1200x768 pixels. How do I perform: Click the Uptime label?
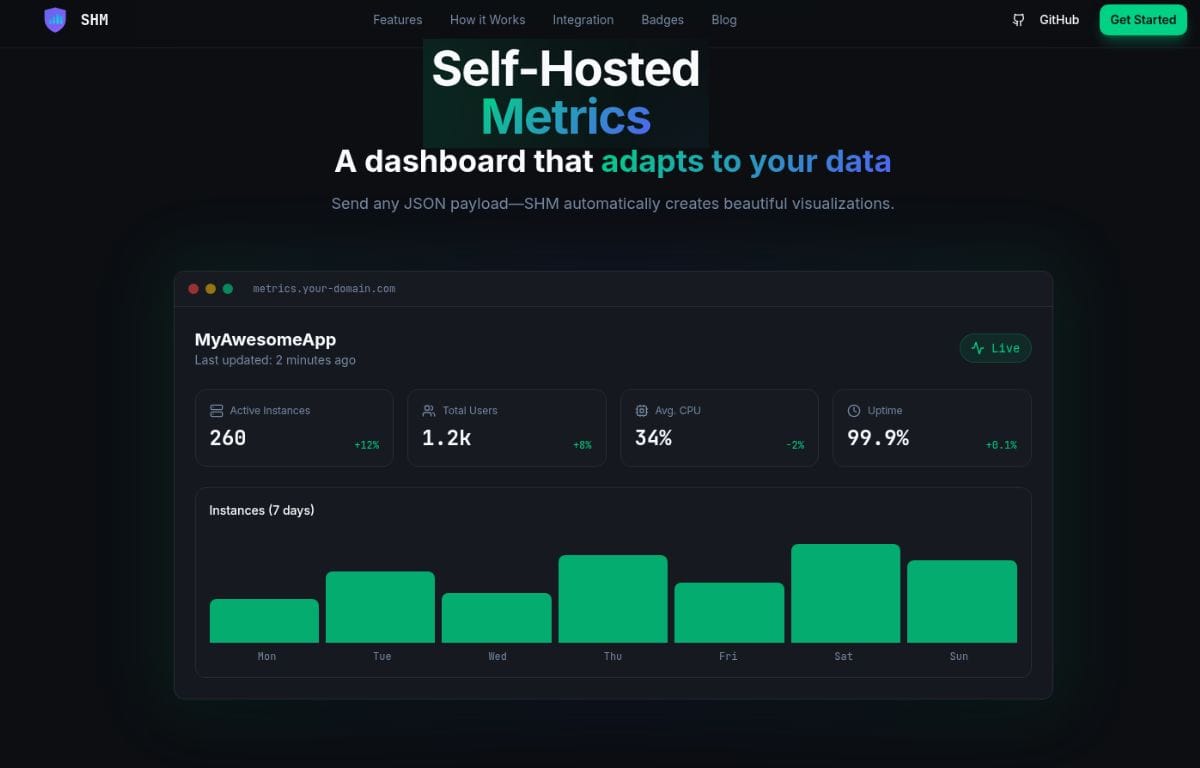tap(885, 411)
